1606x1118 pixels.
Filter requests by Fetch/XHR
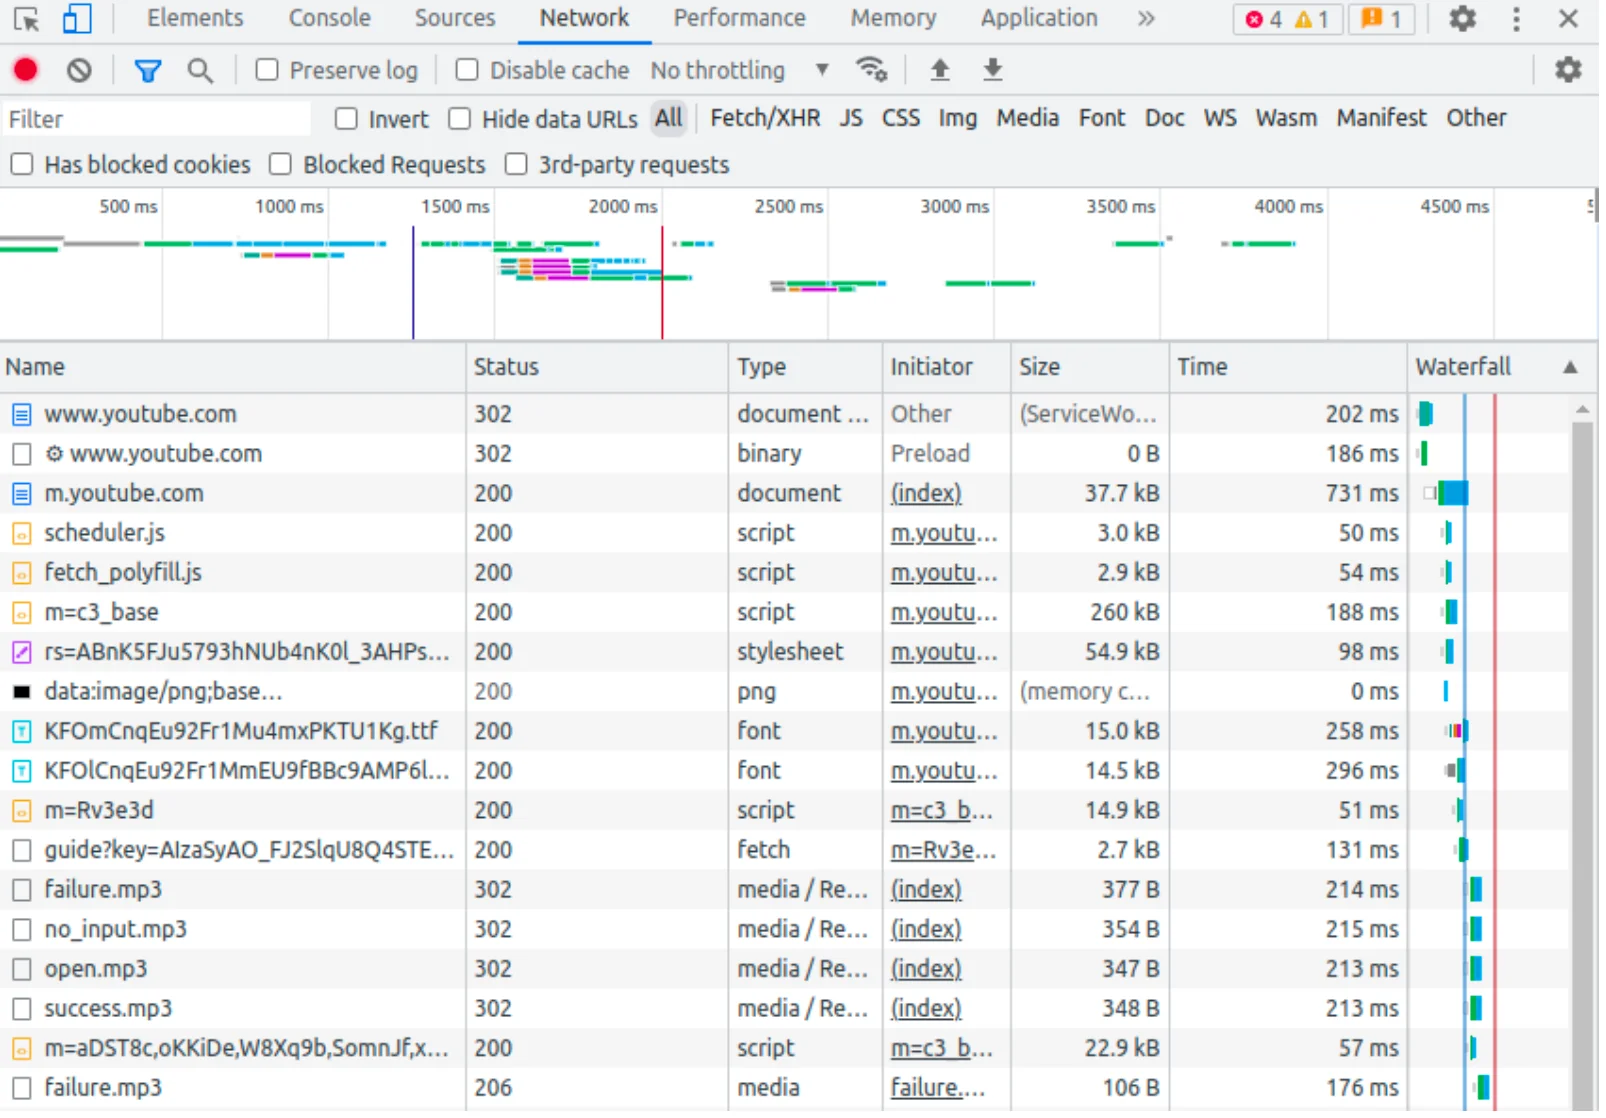pyautogui.click(x=765, y=118)
